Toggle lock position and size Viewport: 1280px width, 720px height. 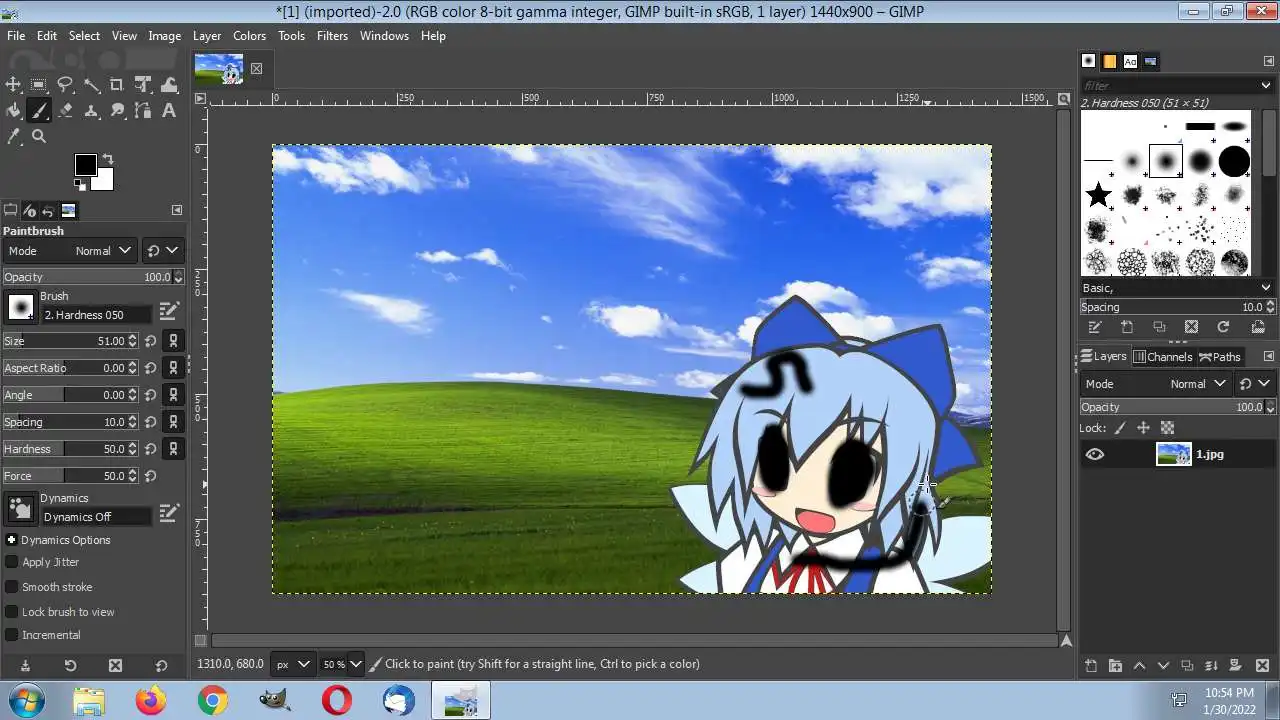click(1144, 428)
